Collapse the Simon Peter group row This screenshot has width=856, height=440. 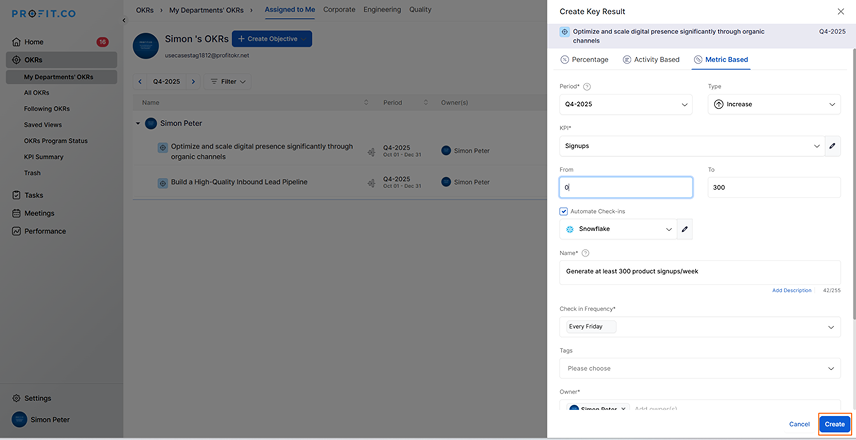click(x=138, y=124)
